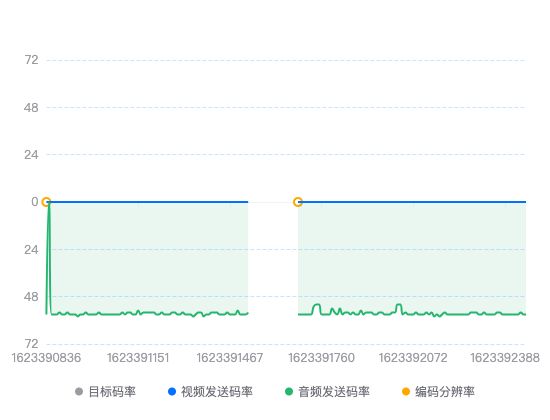Viewport: 550px width, 420px height.
Task: Click the orange 编码分辨率 legend dot
Action: tap(406, 392)
